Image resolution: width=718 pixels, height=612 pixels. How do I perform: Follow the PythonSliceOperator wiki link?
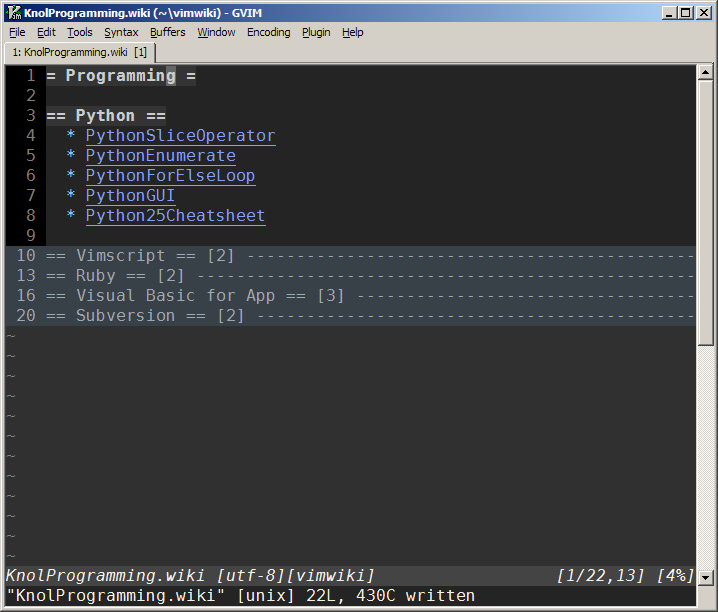click(x=180, y=136)
